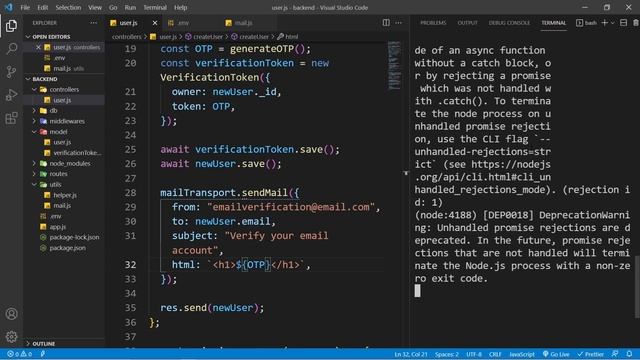Viewport: 640px width, 360px height.
Task: Open the Run menu
Action: coord(130,7)
